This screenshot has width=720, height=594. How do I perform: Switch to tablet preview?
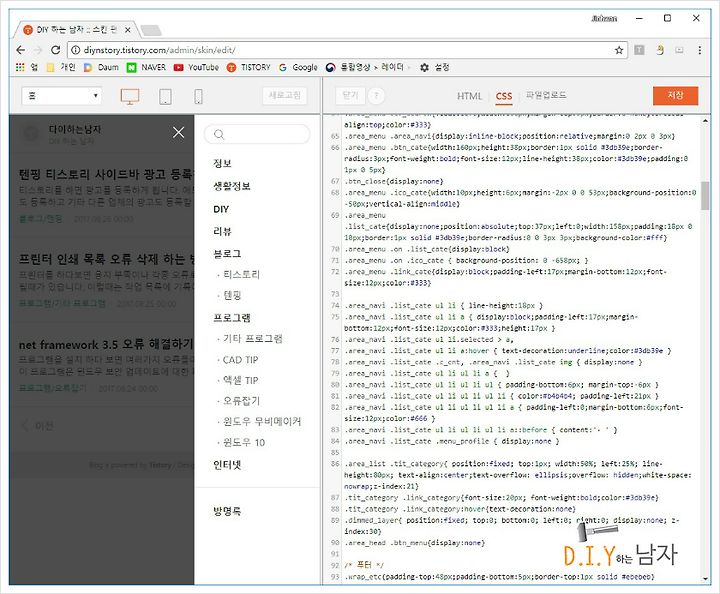(165, 96)
